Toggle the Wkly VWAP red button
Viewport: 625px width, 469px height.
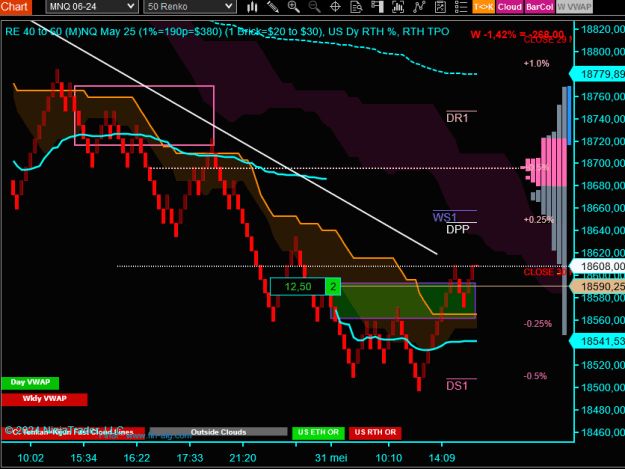[x=44, y=399]
